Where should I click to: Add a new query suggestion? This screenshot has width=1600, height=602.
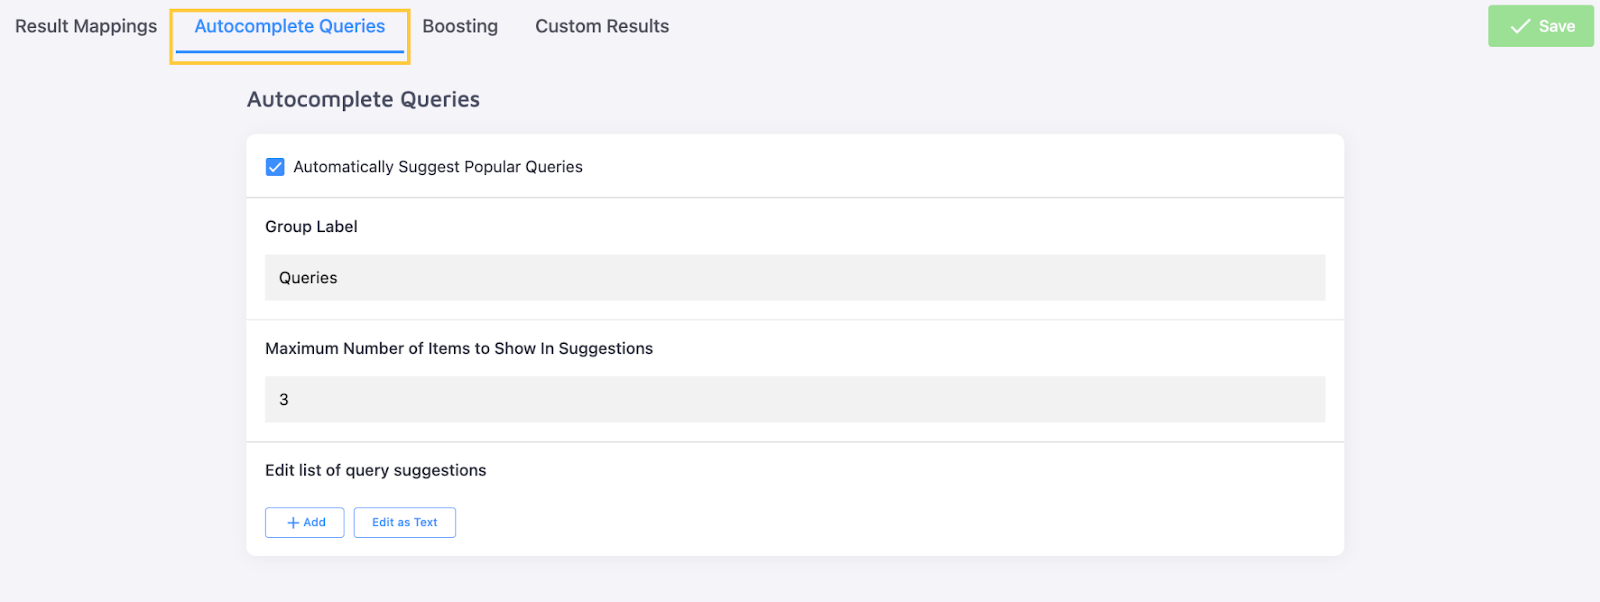coord(305,522)
